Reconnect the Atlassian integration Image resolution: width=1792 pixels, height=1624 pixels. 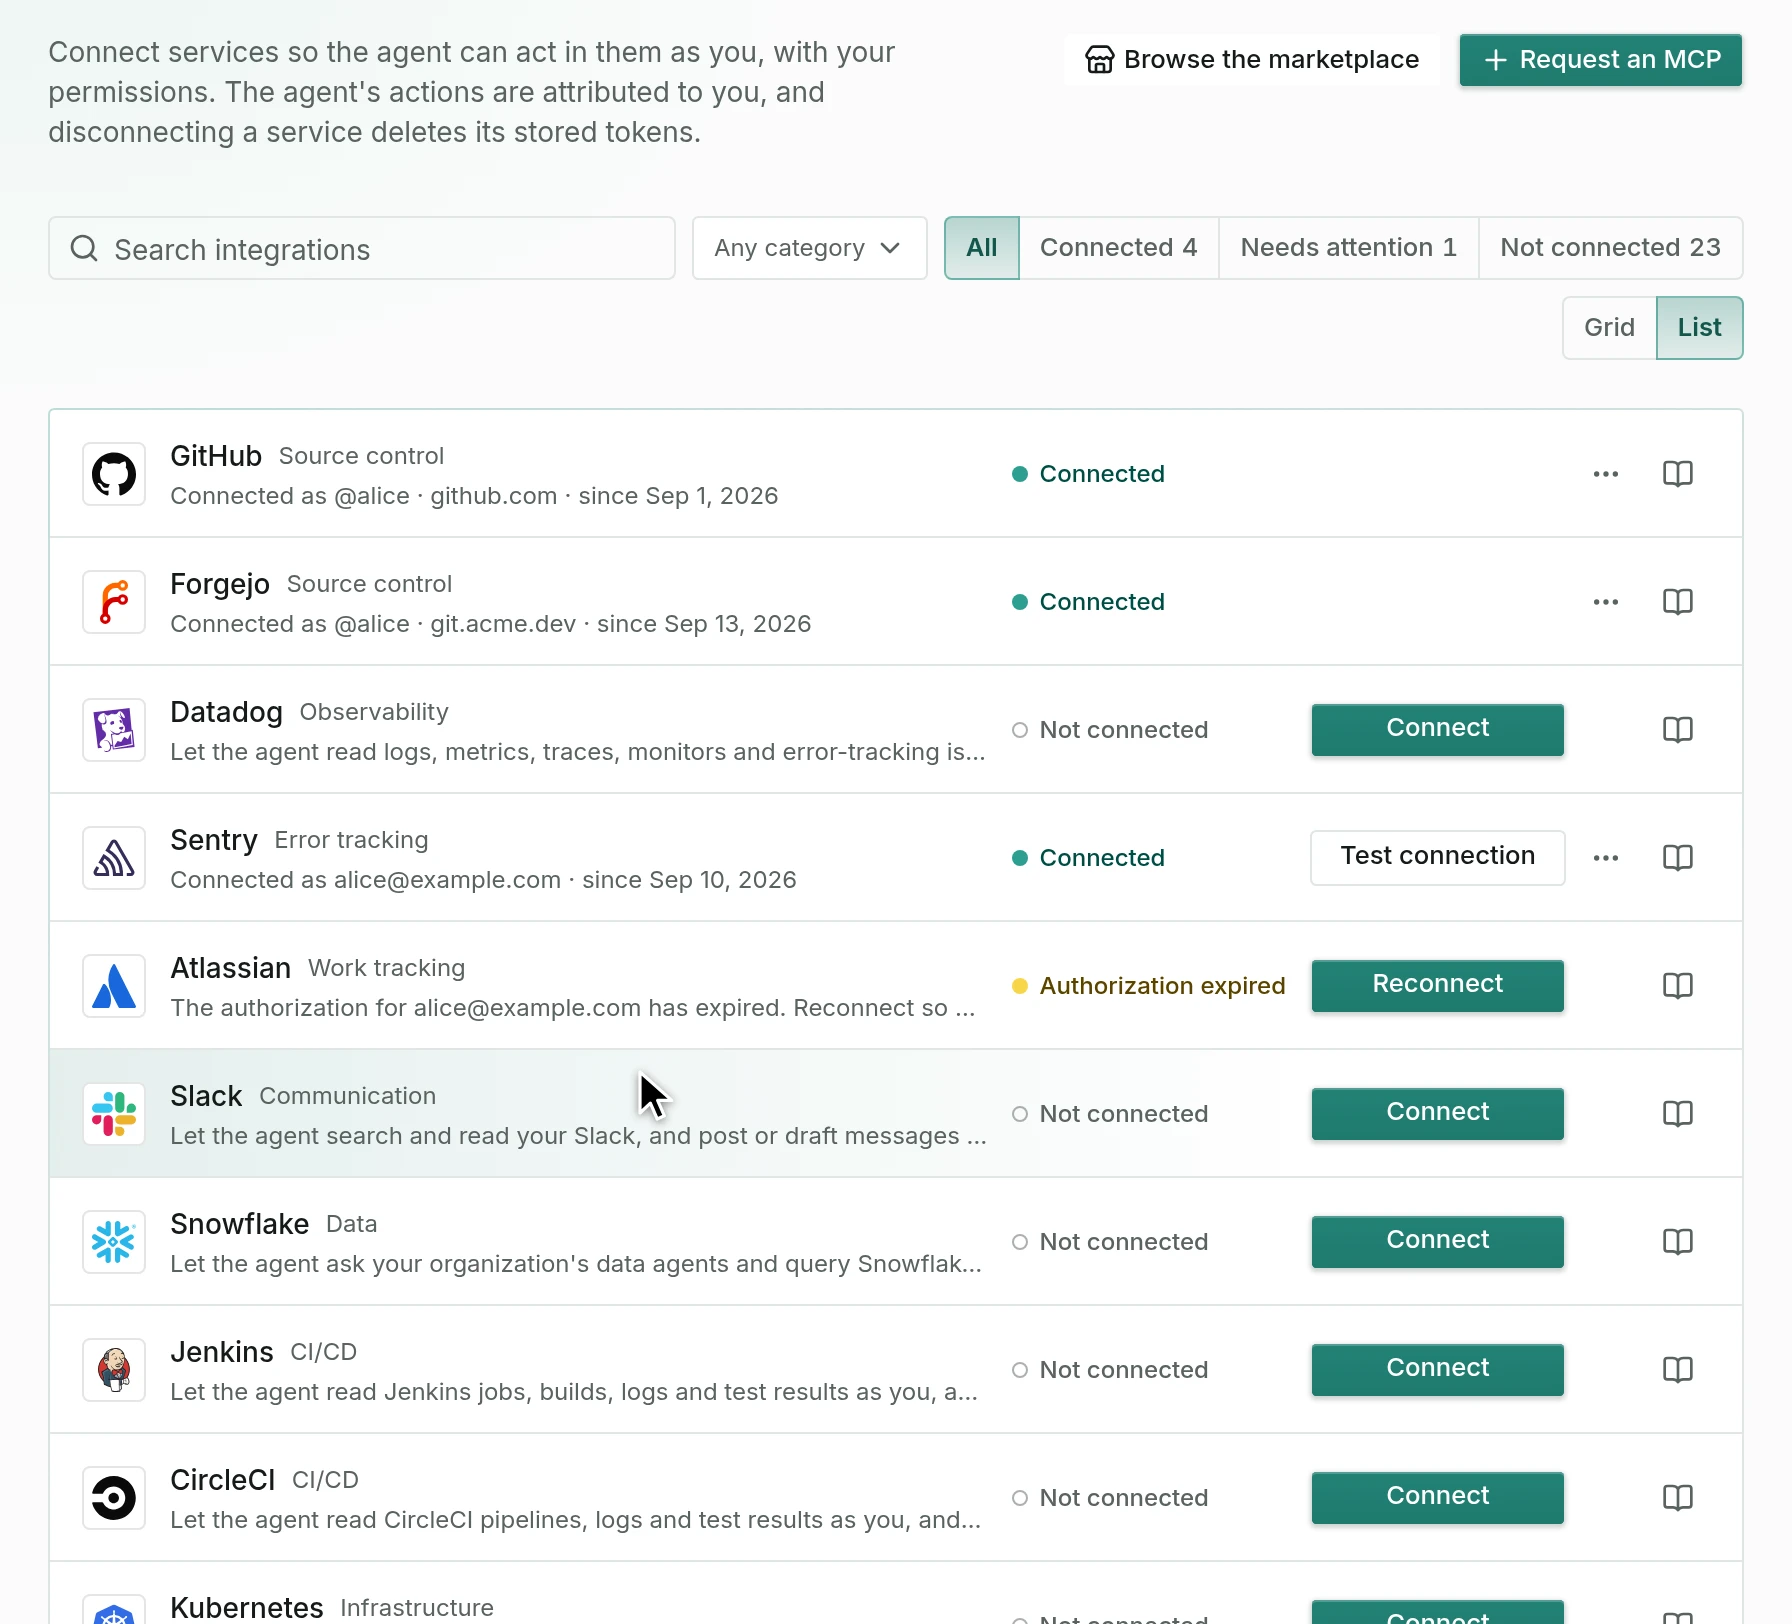tap(1437, 985)
